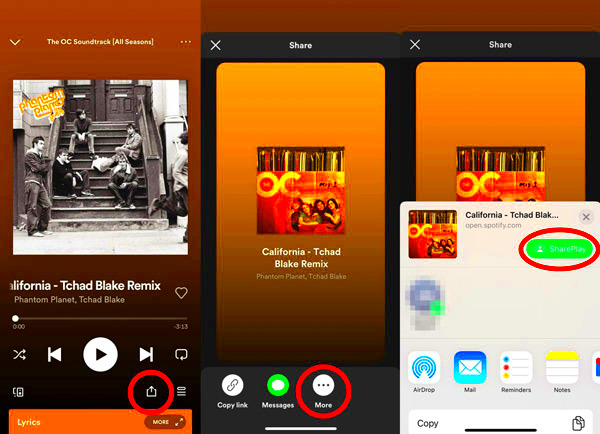Like the song with the heart icon
Viewport: 600px width, 434px height.
181,293
